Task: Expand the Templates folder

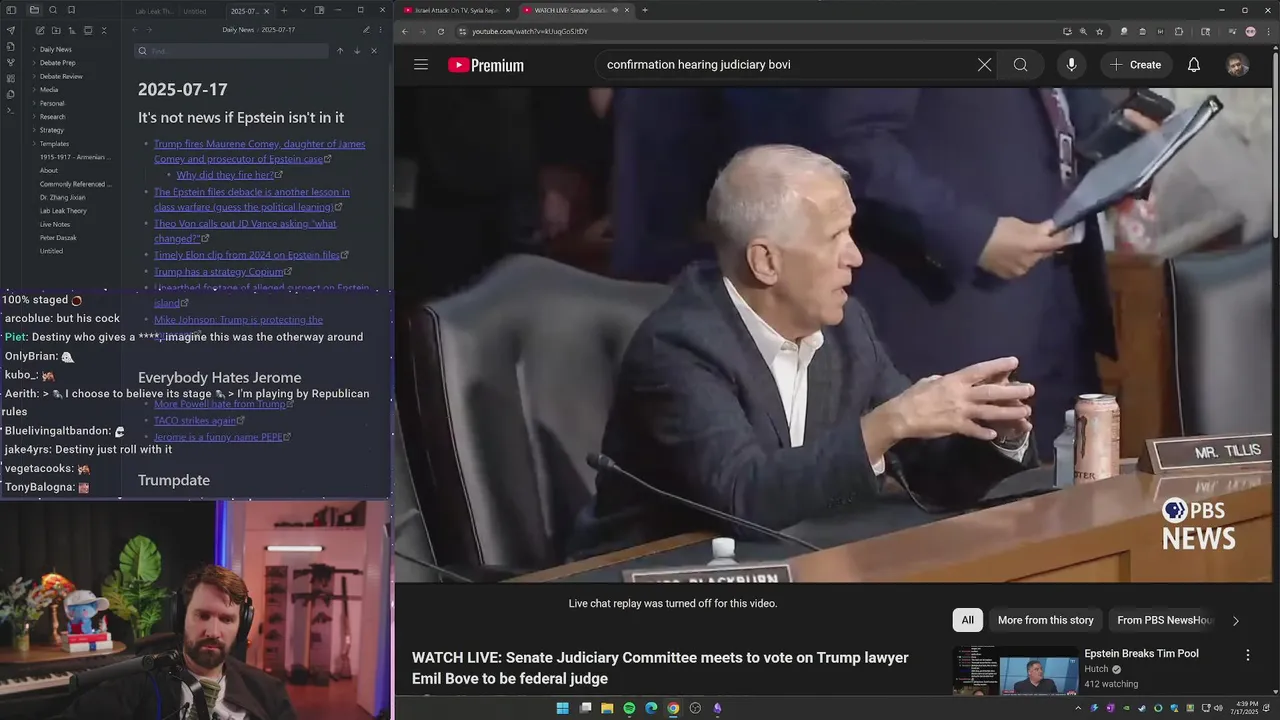Action: click(54, 144)
